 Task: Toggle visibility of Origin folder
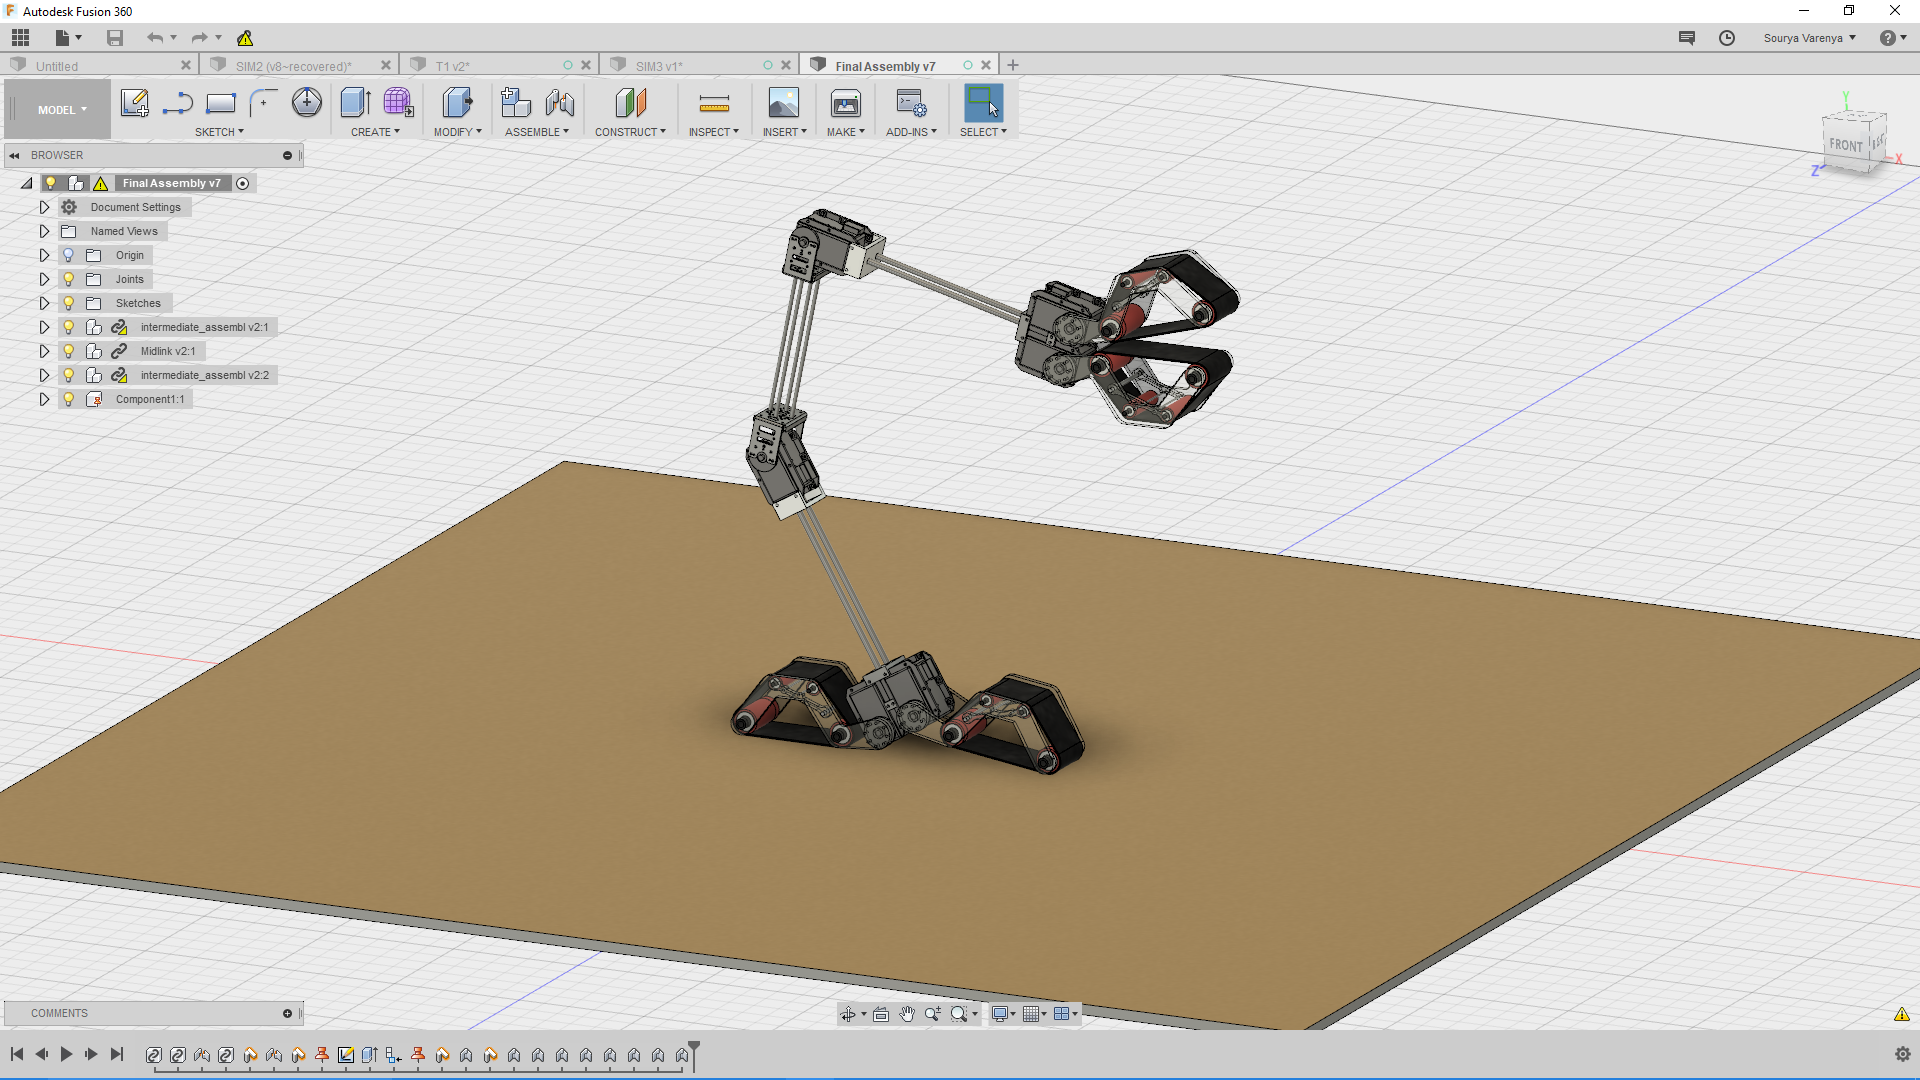(x=68, y=255)
